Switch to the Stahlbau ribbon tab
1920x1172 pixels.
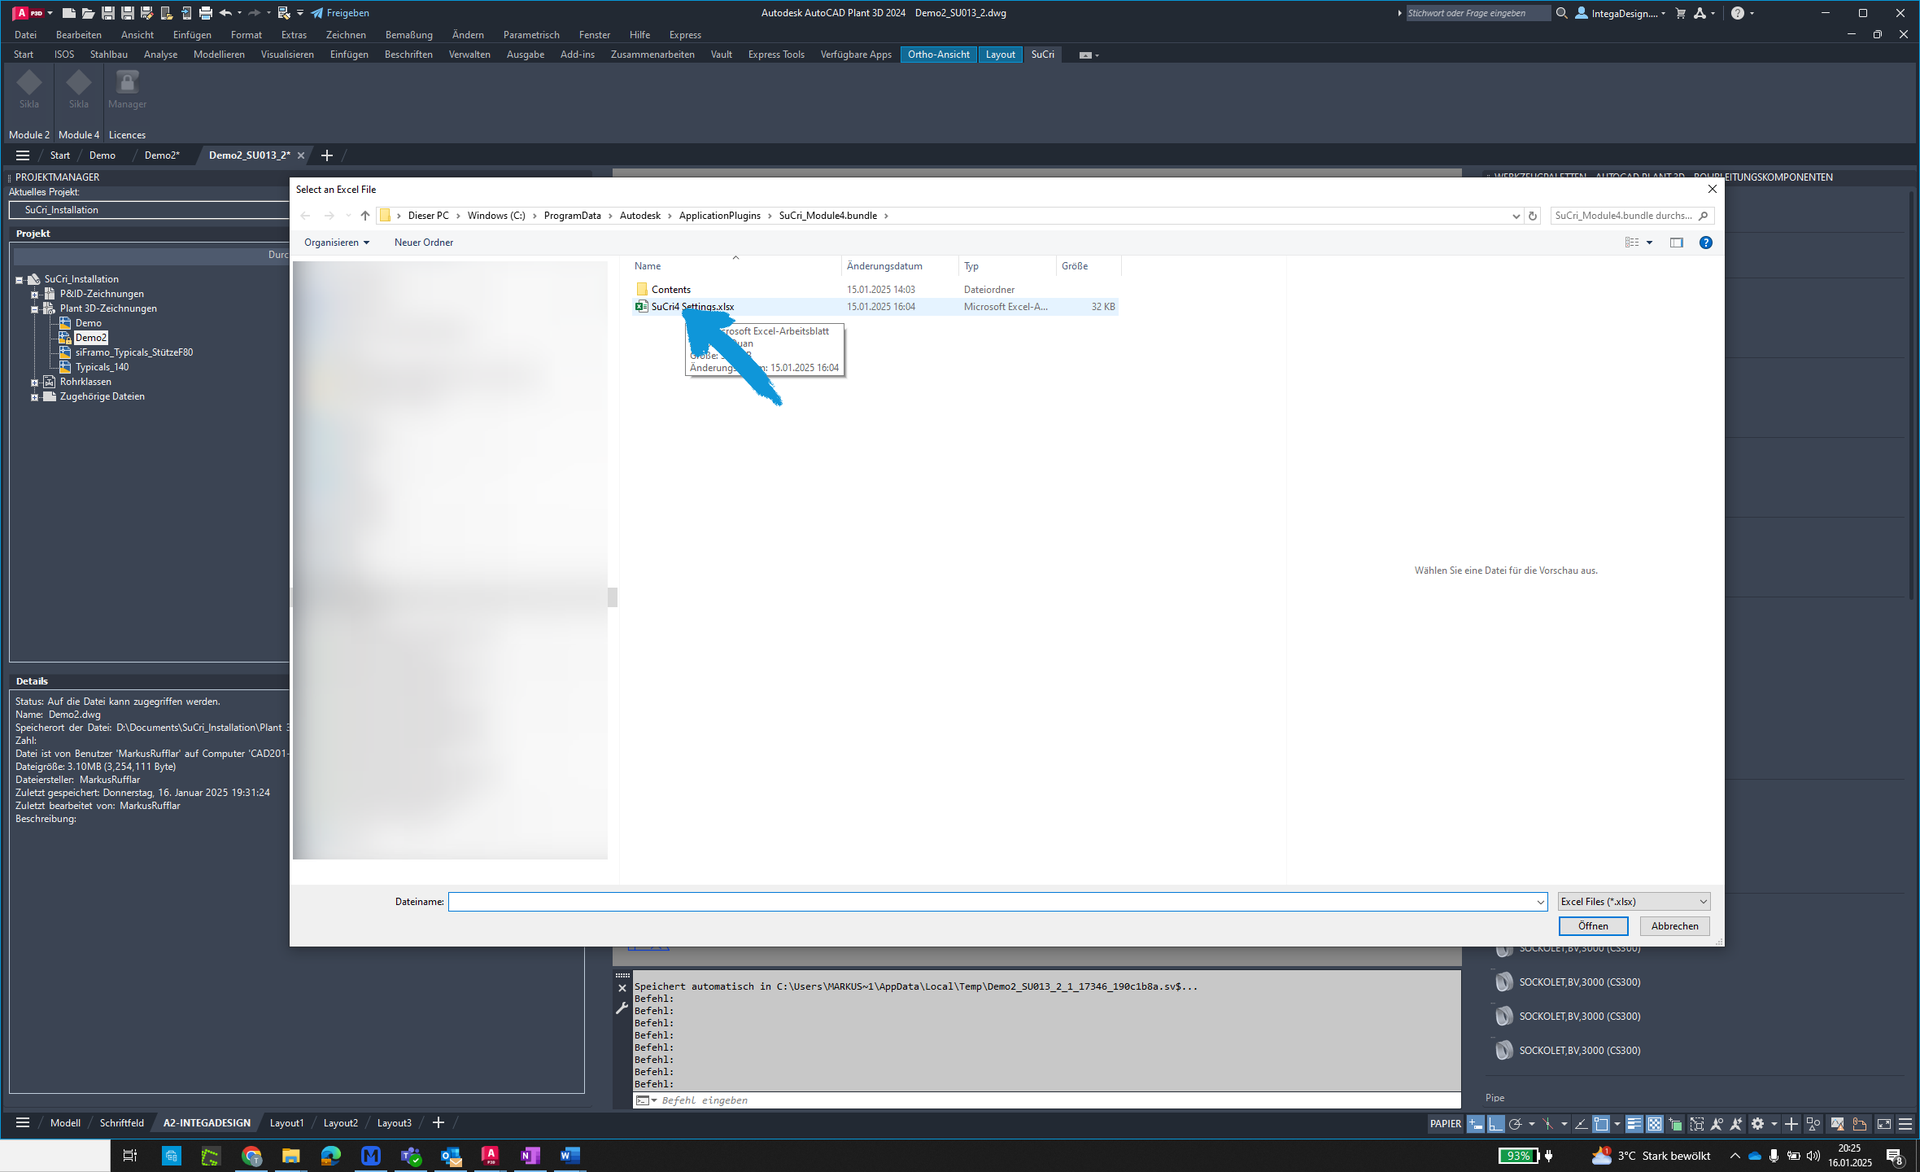[109, 55]
